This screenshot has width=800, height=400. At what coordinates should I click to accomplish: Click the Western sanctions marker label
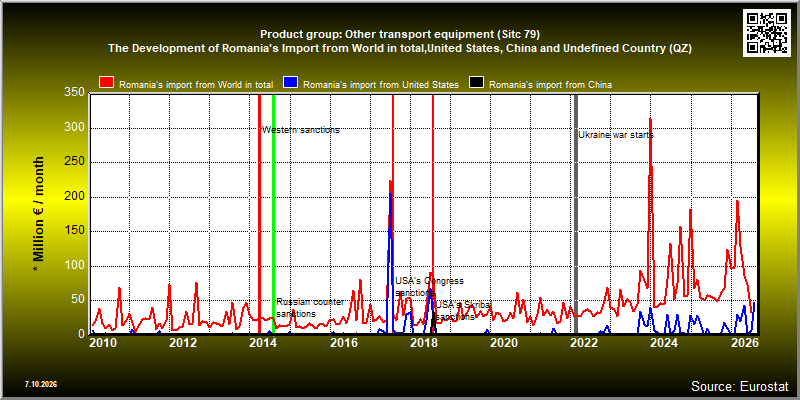pos(301,130)
